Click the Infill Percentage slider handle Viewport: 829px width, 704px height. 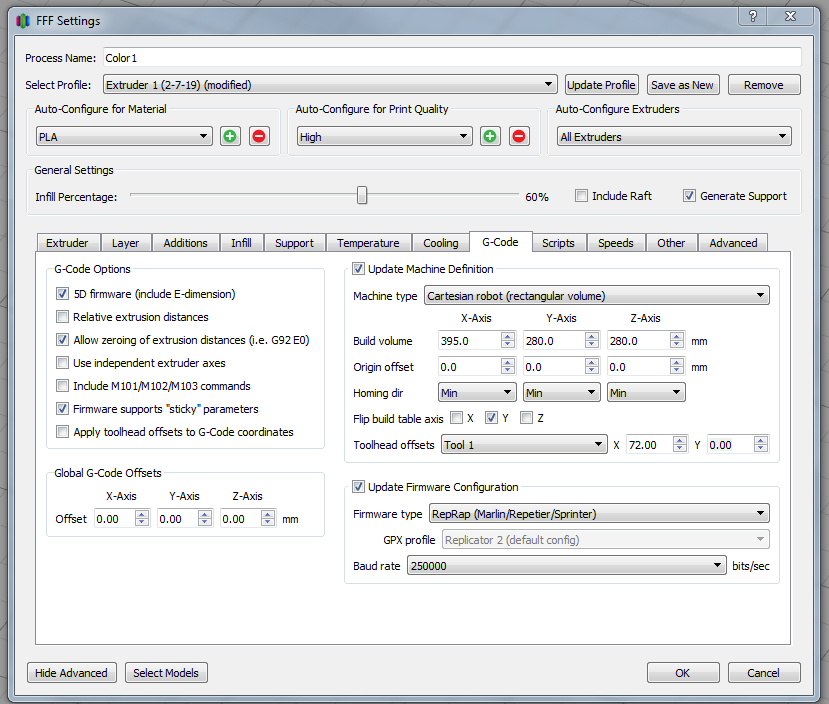[362, 195]
